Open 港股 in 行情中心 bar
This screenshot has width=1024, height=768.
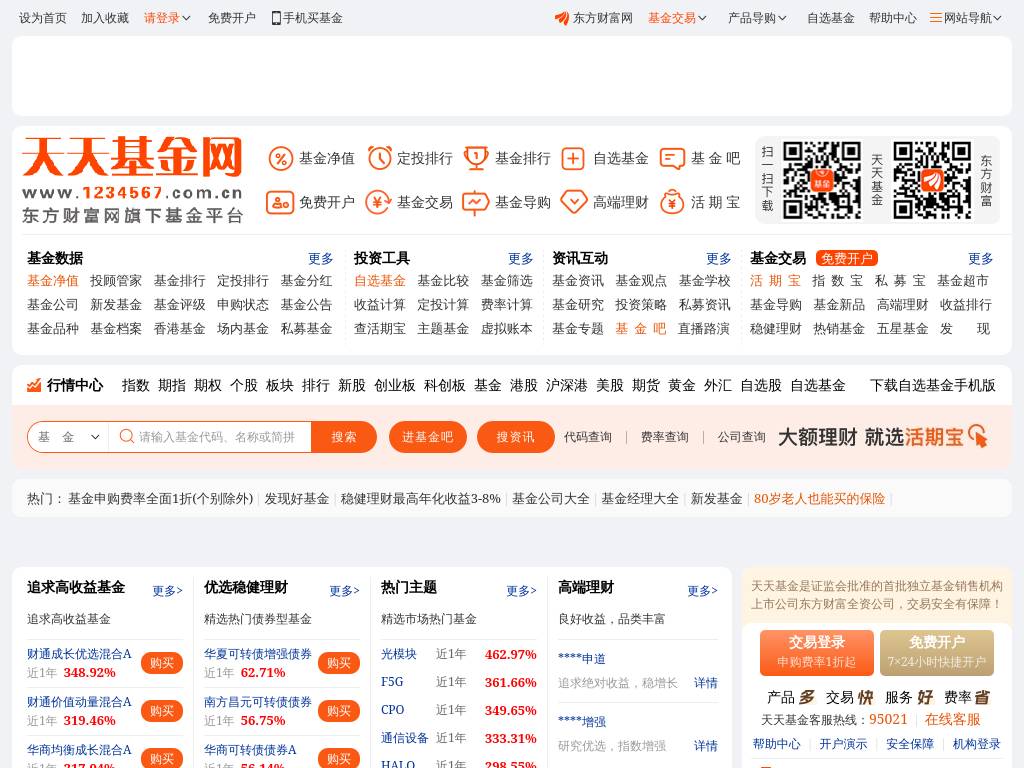523,385
